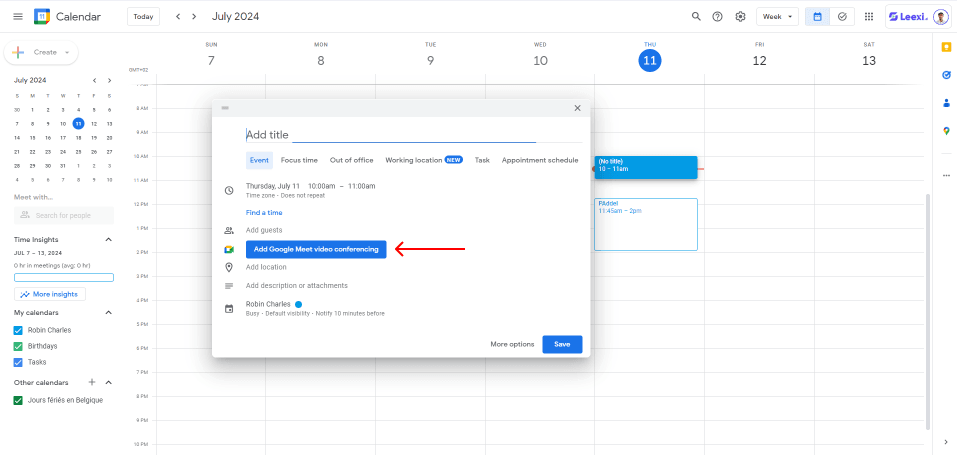This screenshot has width=957, height=455.
Task: Click the Today button
Action: (x=143, y=16)
